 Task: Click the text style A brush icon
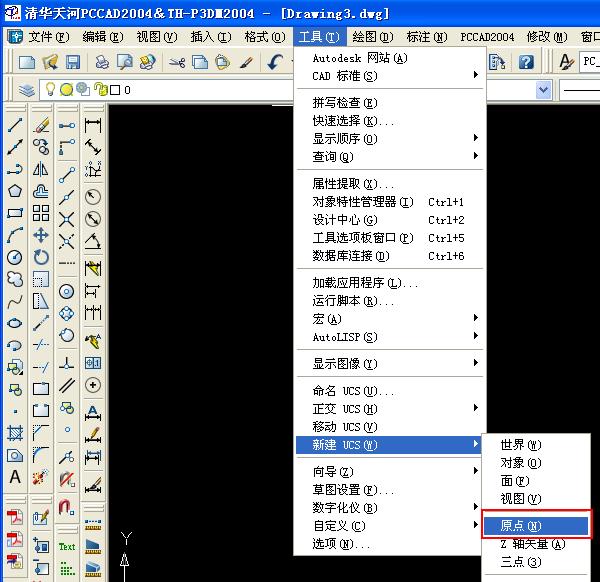[x=566, y=62]
